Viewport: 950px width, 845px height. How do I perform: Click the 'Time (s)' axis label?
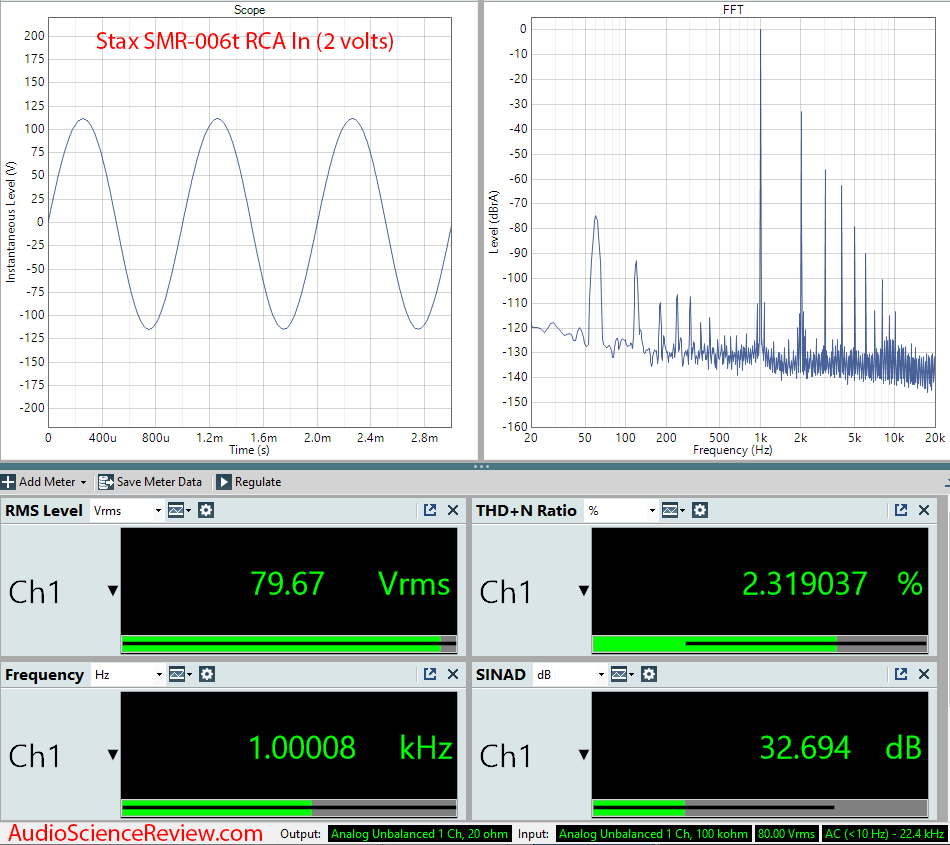[249, 450]
